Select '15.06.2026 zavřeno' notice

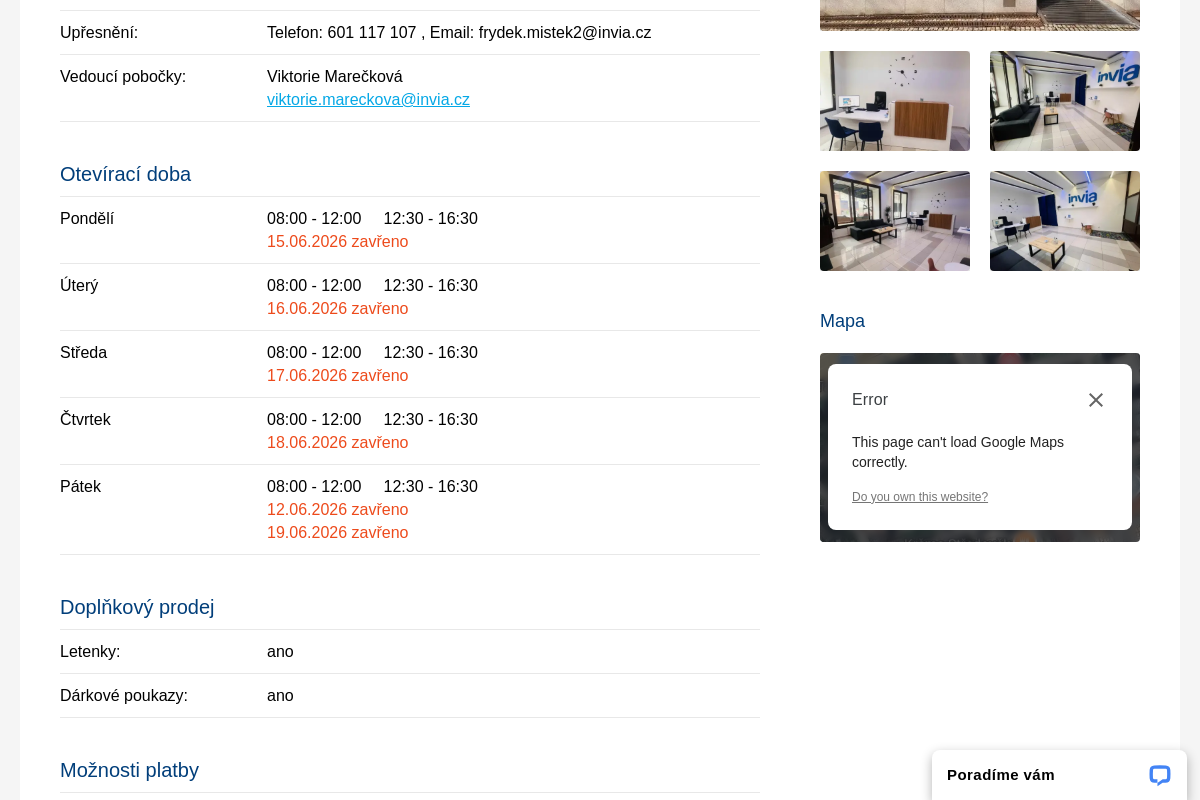(x=337, y=242)
